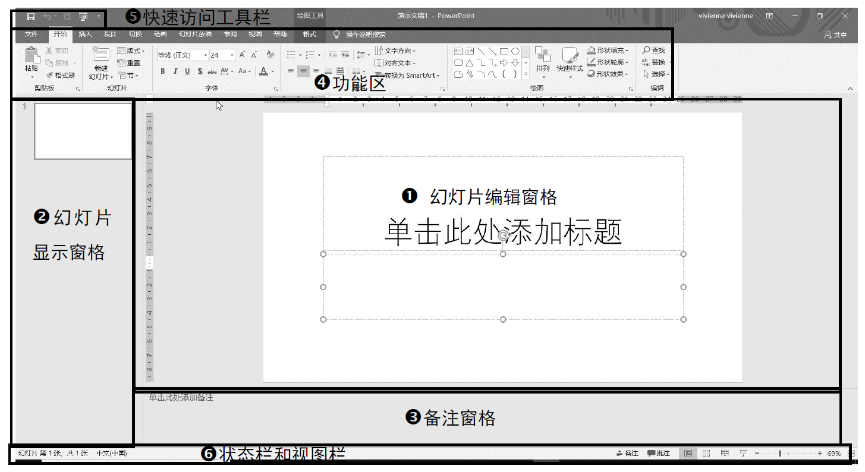Open the font size dropdown showing 24

tap(222, 55)
